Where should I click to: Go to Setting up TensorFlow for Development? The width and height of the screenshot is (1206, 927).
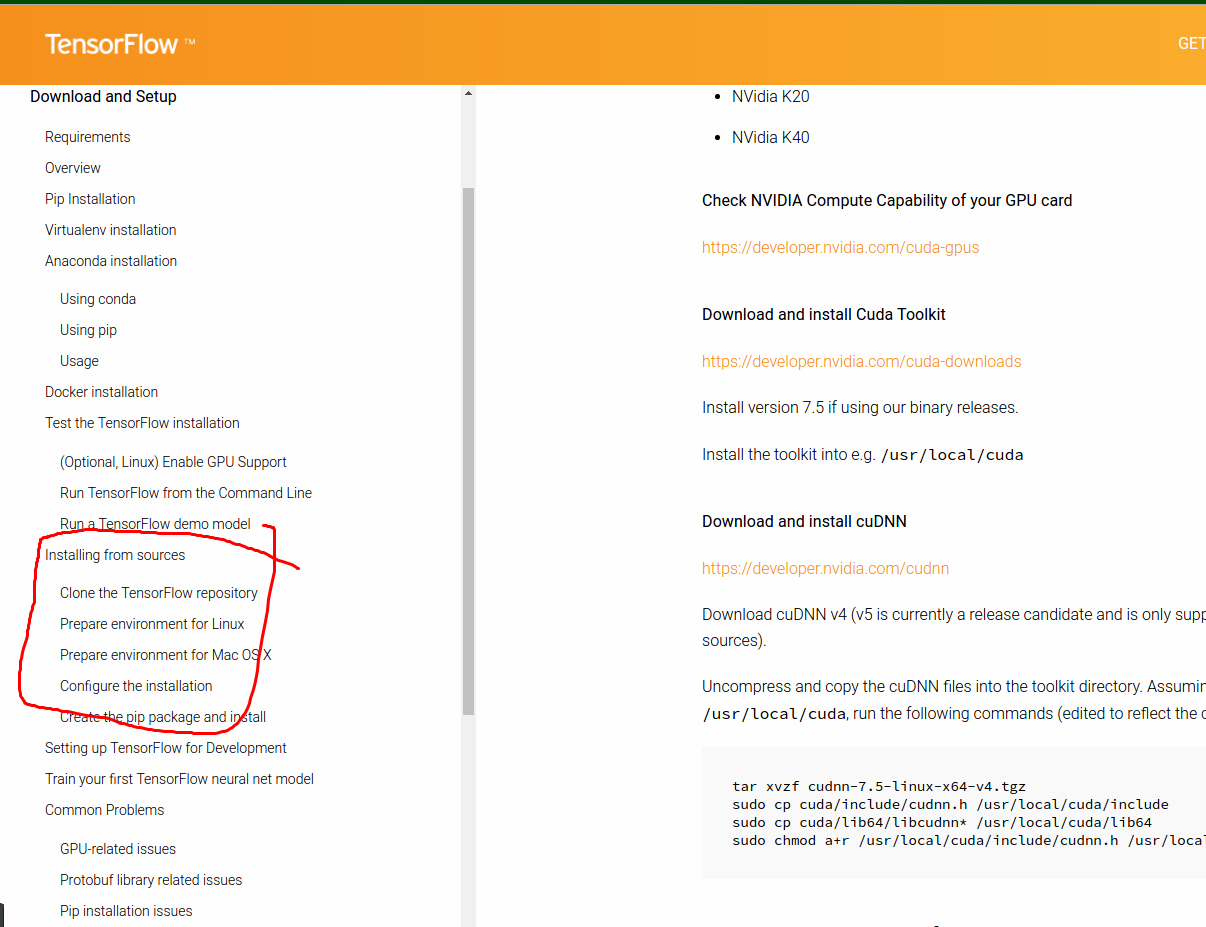coord(166,748)
